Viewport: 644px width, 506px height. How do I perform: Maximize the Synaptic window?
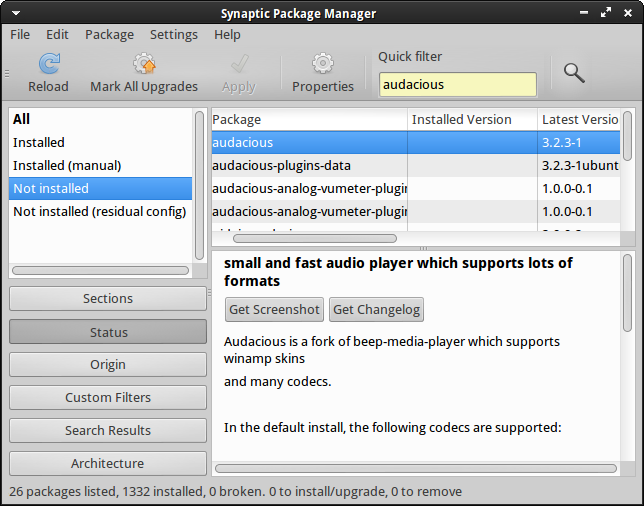(x=606, y=13)
